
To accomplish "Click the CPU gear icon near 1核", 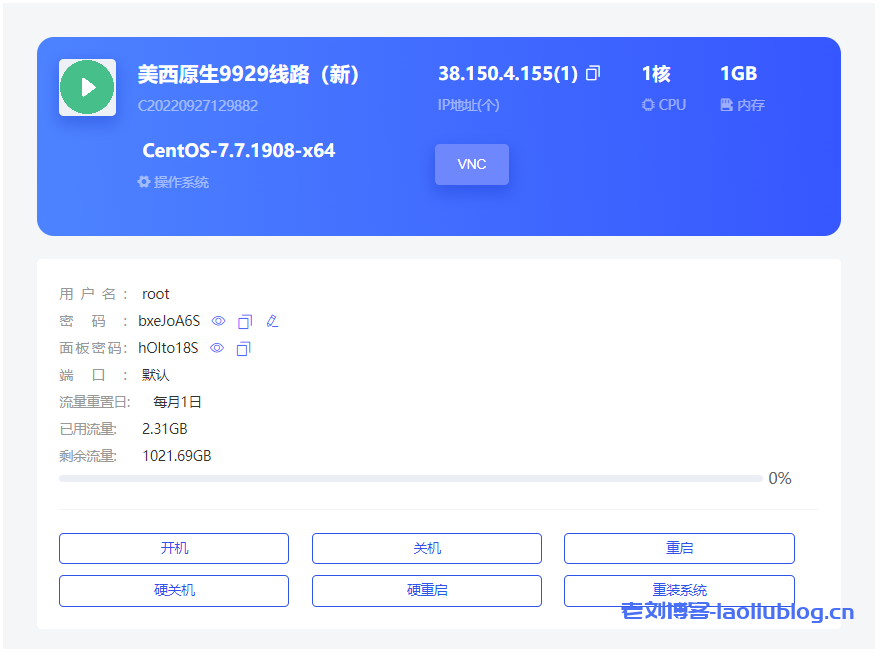I will (648, 104).
